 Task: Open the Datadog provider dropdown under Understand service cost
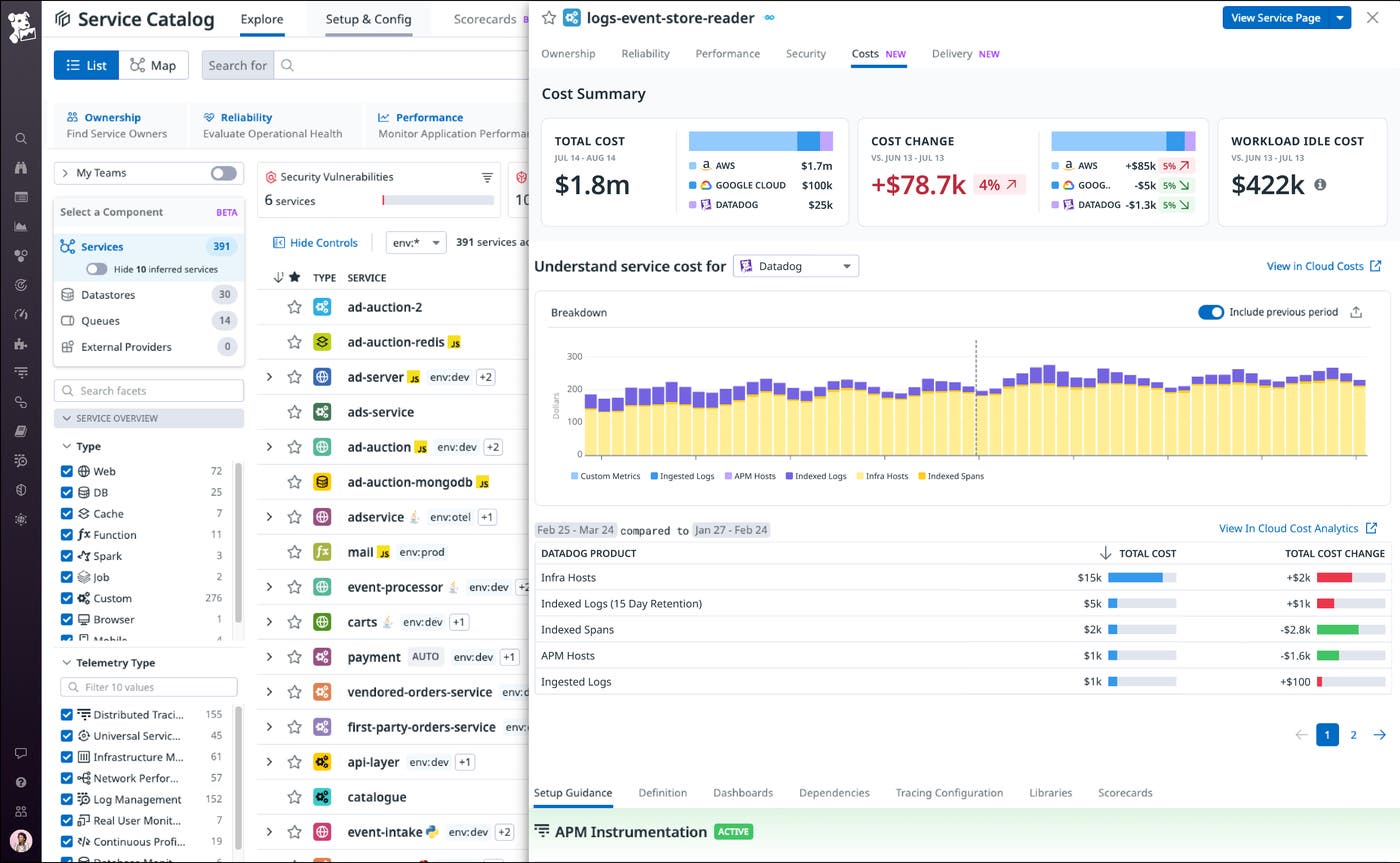pyautogui.click(x=794, y=266)
